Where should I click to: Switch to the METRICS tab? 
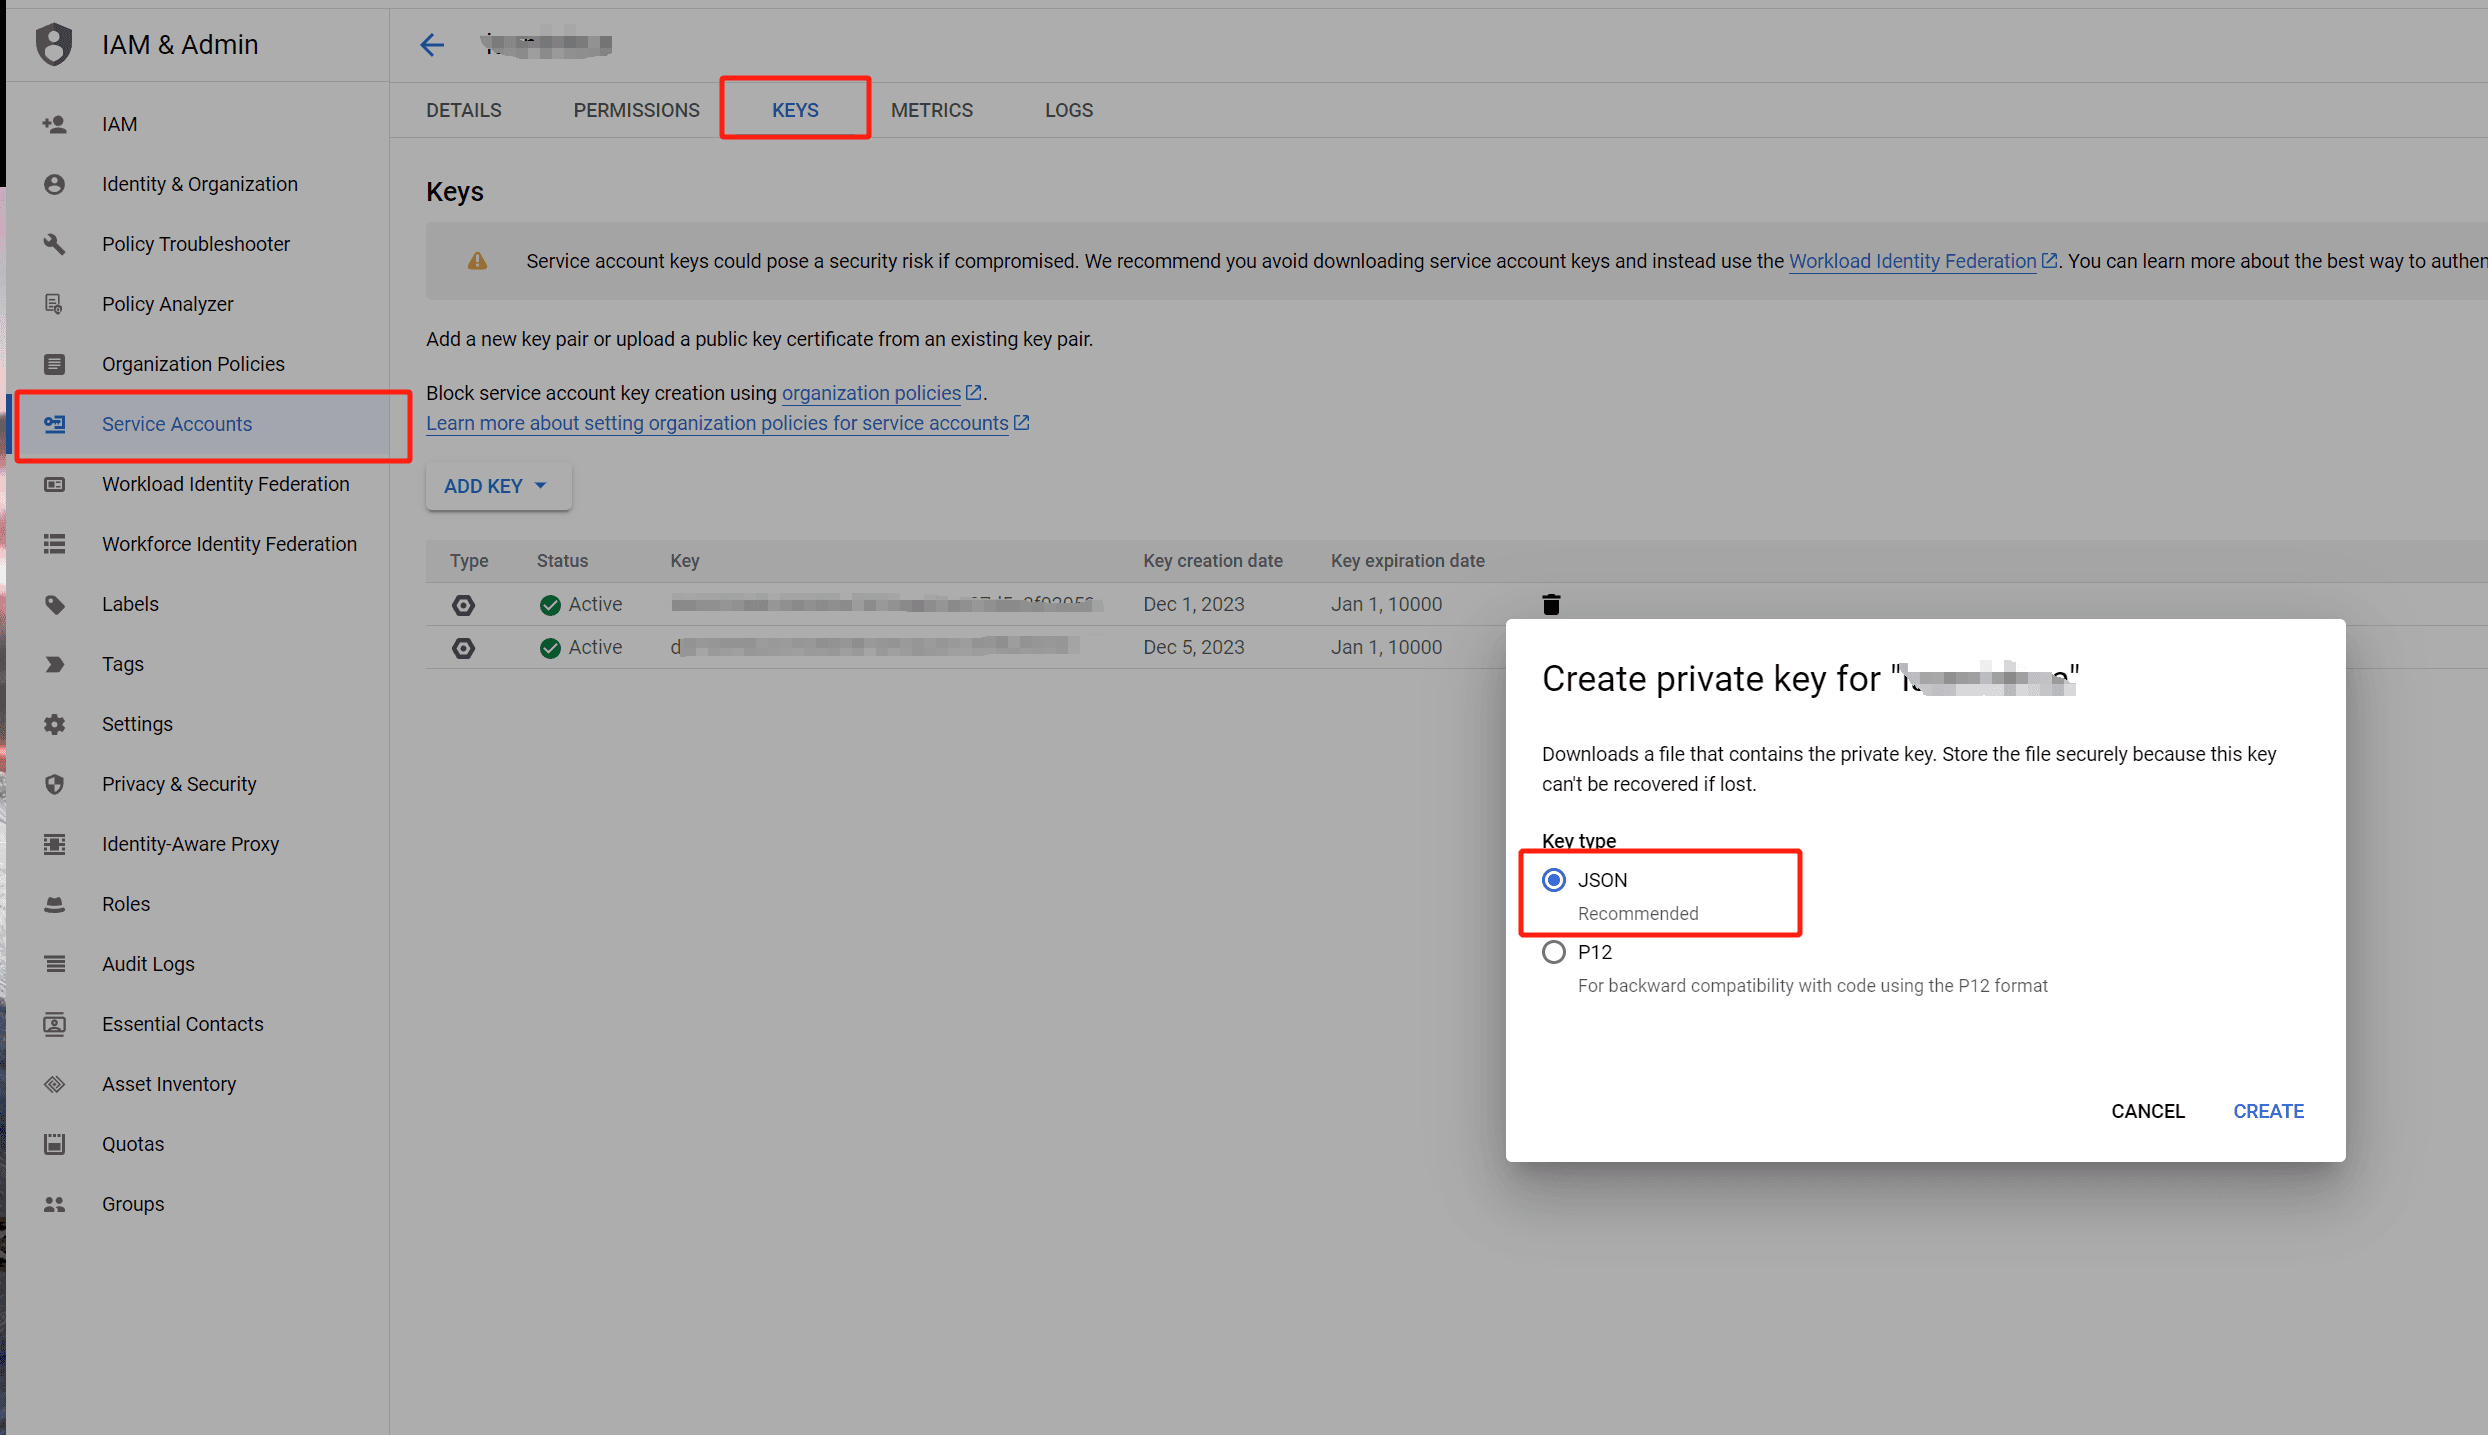(932, 110)
